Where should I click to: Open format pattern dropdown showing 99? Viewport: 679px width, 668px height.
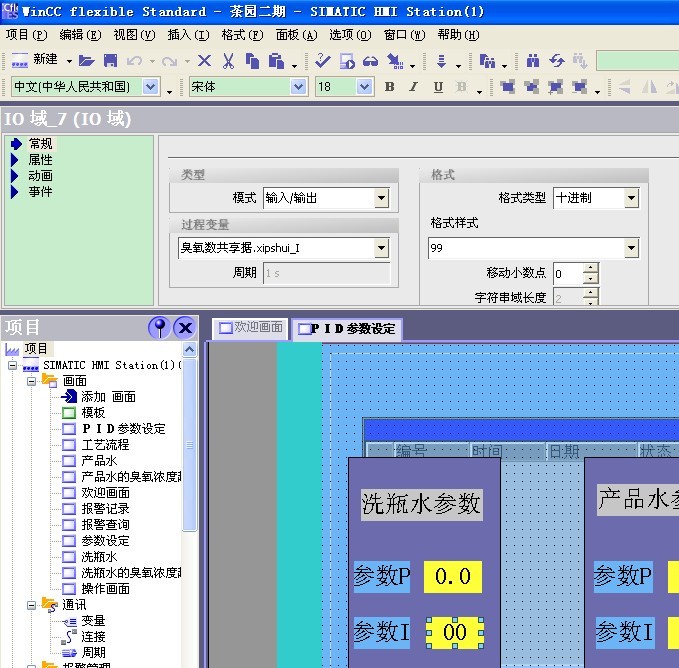click(631, 248)
